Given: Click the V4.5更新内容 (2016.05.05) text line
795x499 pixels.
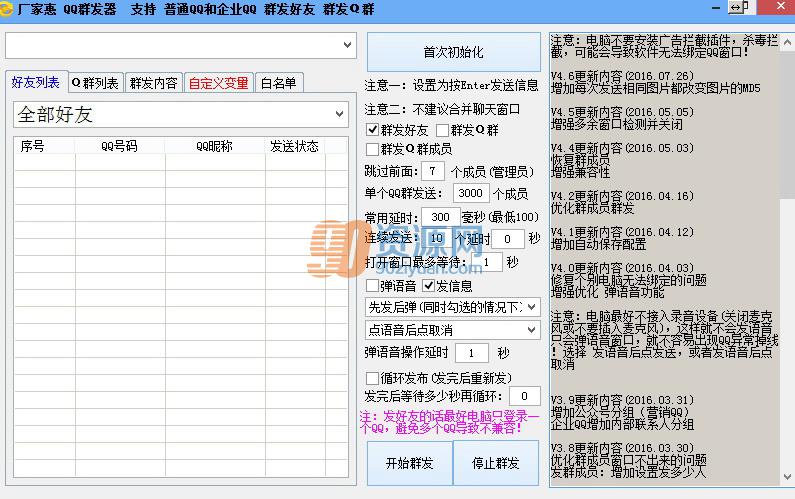Looking at the screenshot, I should [622, 112].
